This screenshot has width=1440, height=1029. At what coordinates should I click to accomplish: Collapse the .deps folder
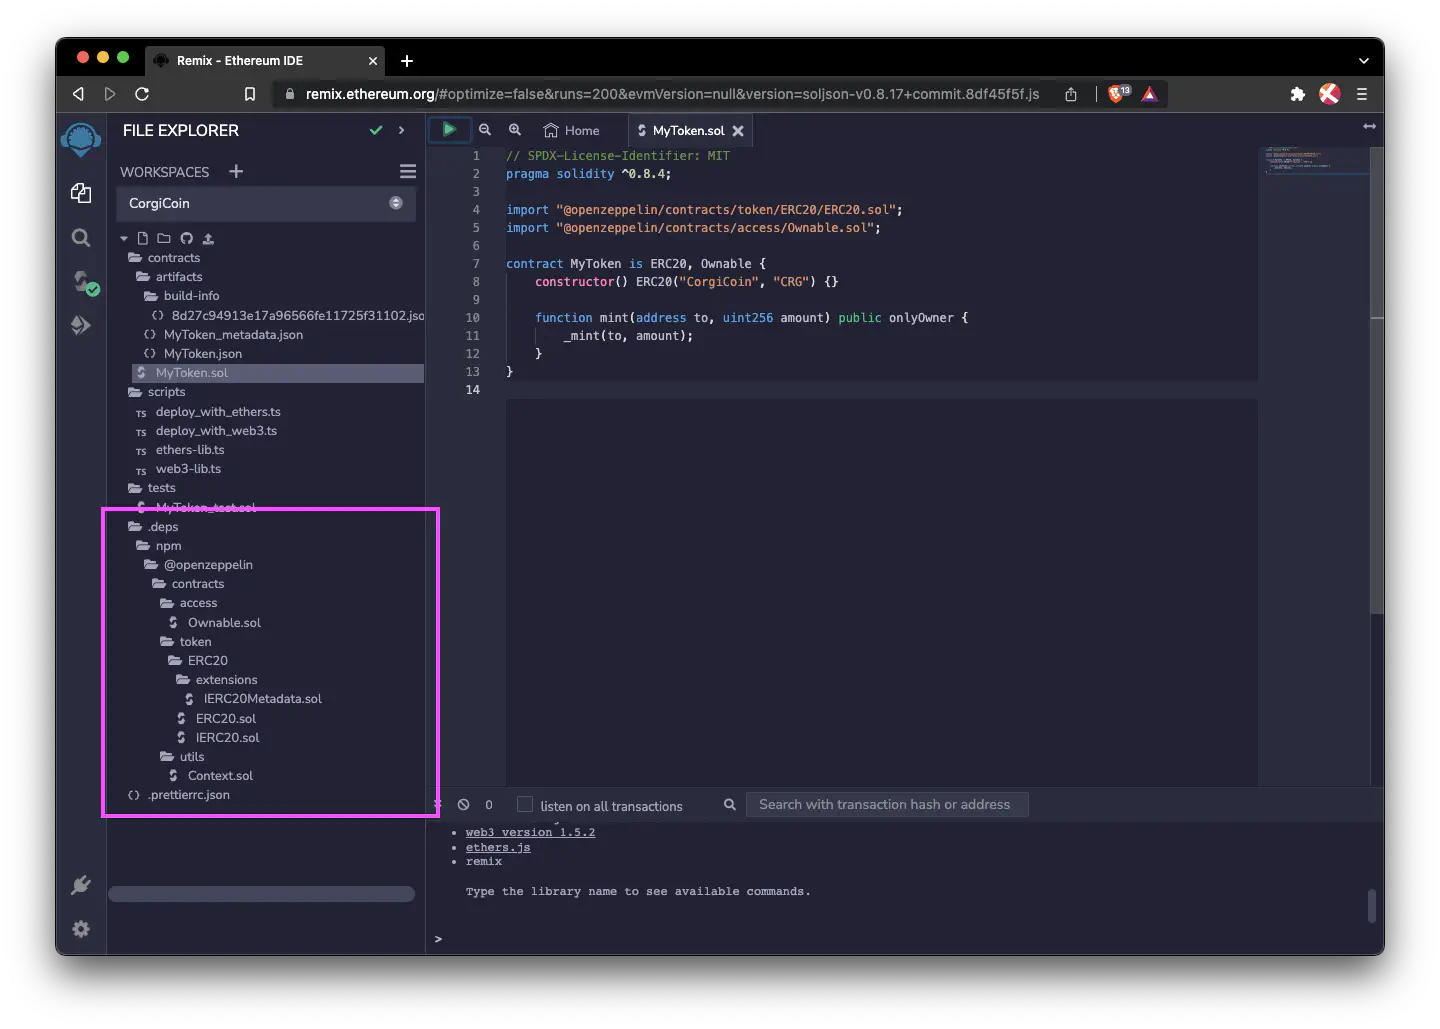153,527
